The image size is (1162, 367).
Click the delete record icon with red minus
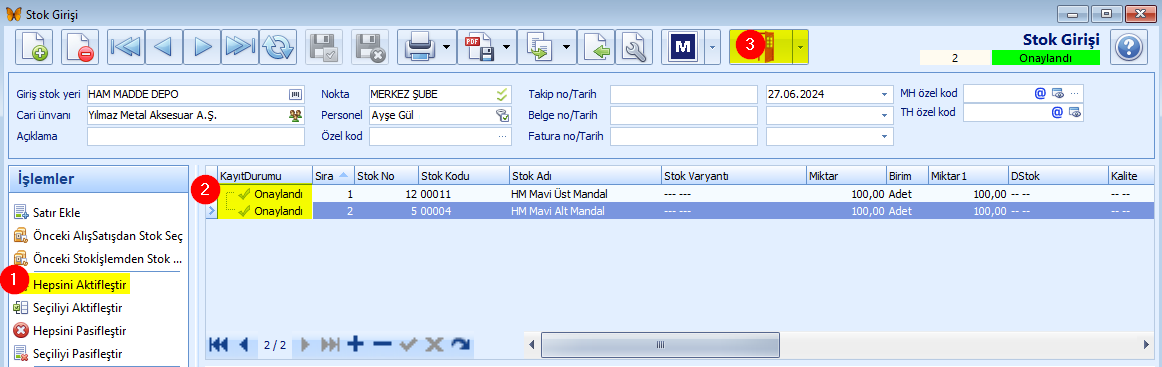pos(79,47)
